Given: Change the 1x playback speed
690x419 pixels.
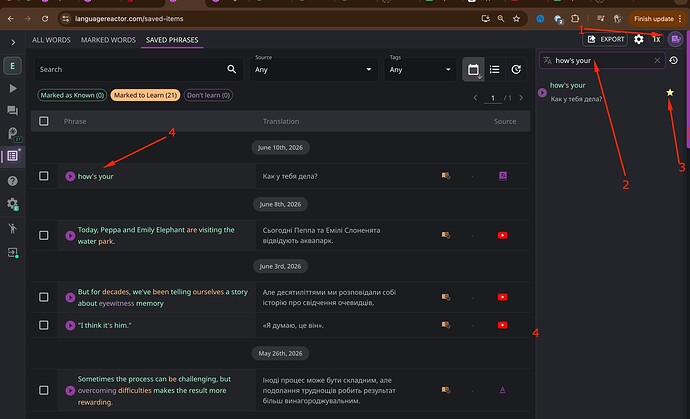Looking at the screenshot, I should (656, 39).
